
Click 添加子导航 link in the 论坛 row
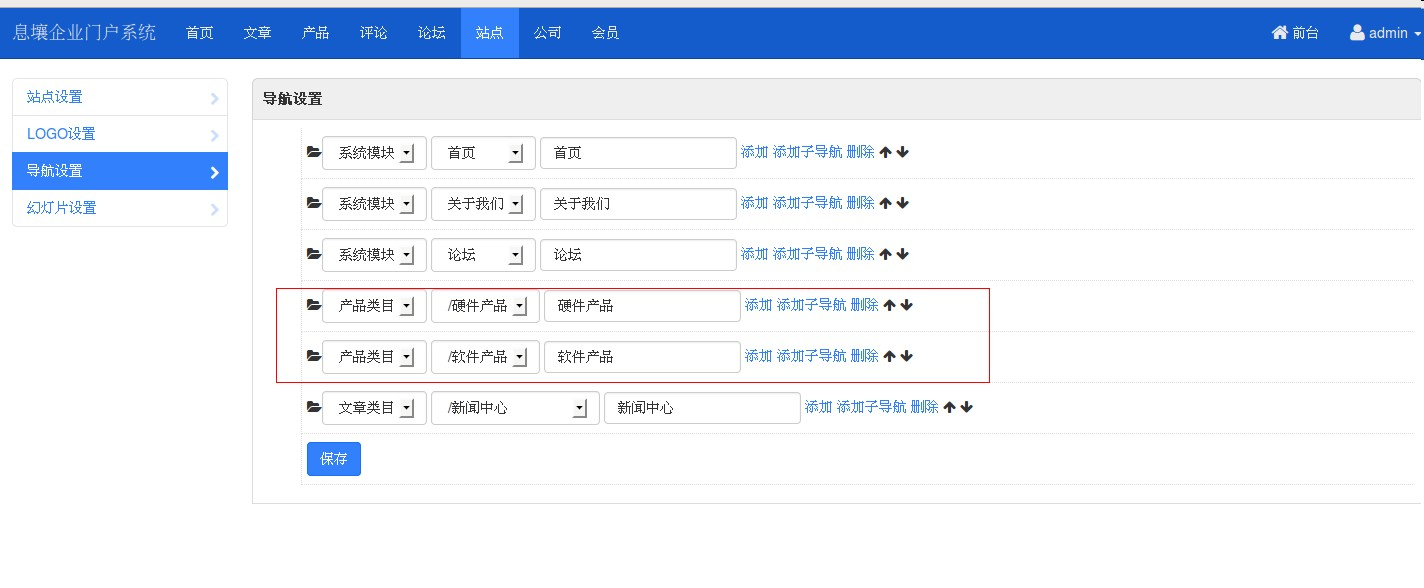(x=807, y=254)
